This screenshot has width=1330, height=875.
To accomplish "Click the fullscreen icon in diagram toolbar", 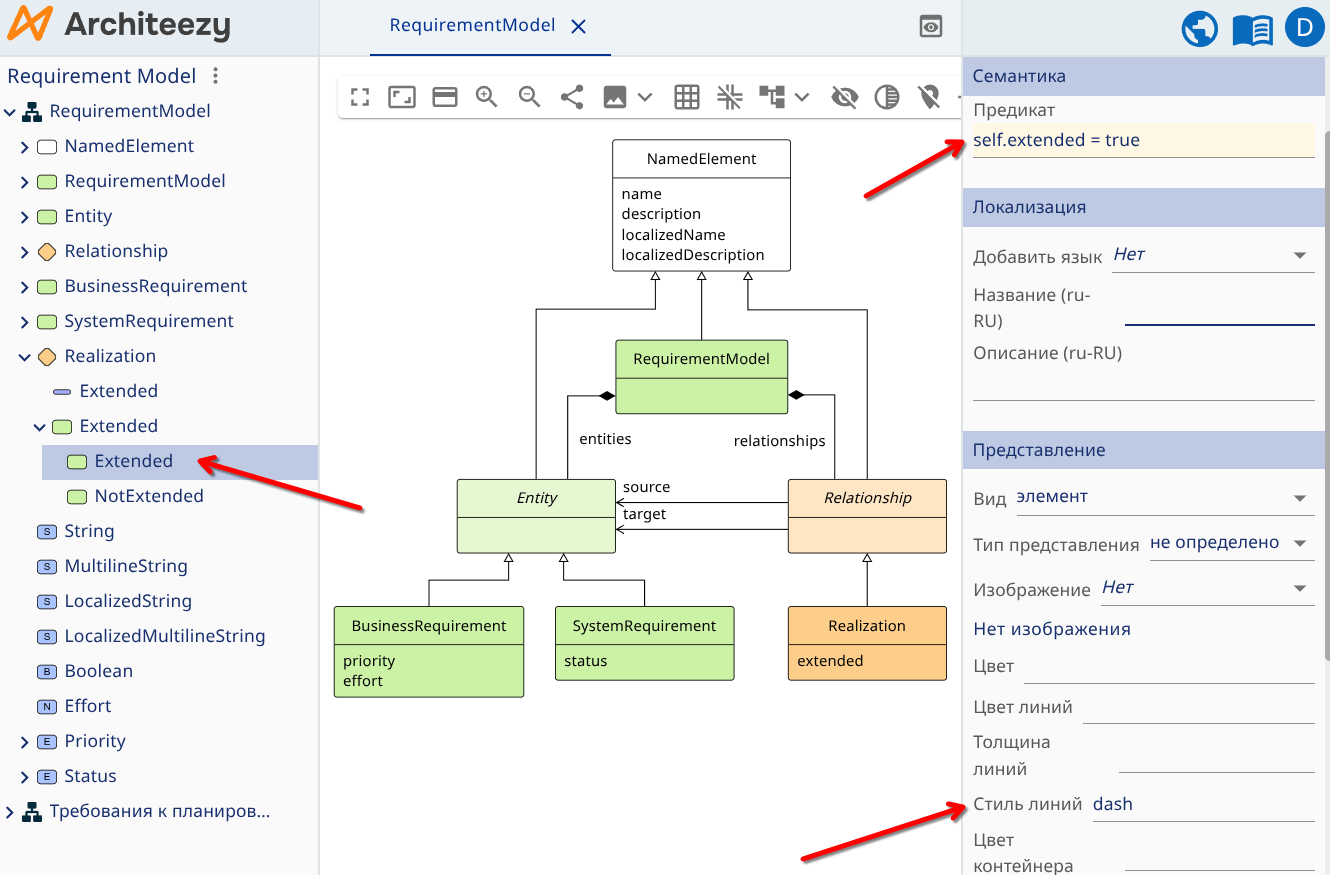I will (360, 97).
